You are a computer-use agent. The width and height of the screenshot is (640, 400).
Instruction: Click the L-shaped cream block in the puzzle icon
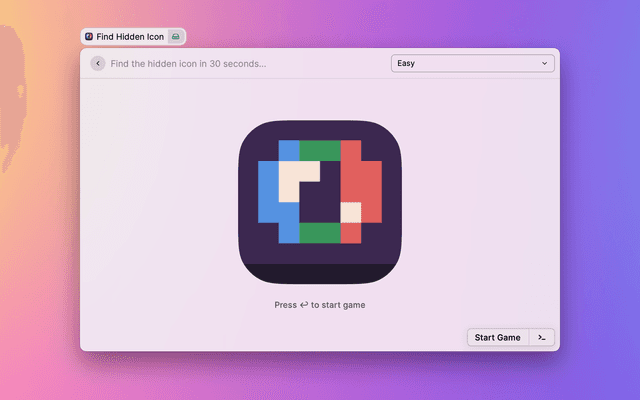pyautogui.click(x=294, y=180)
